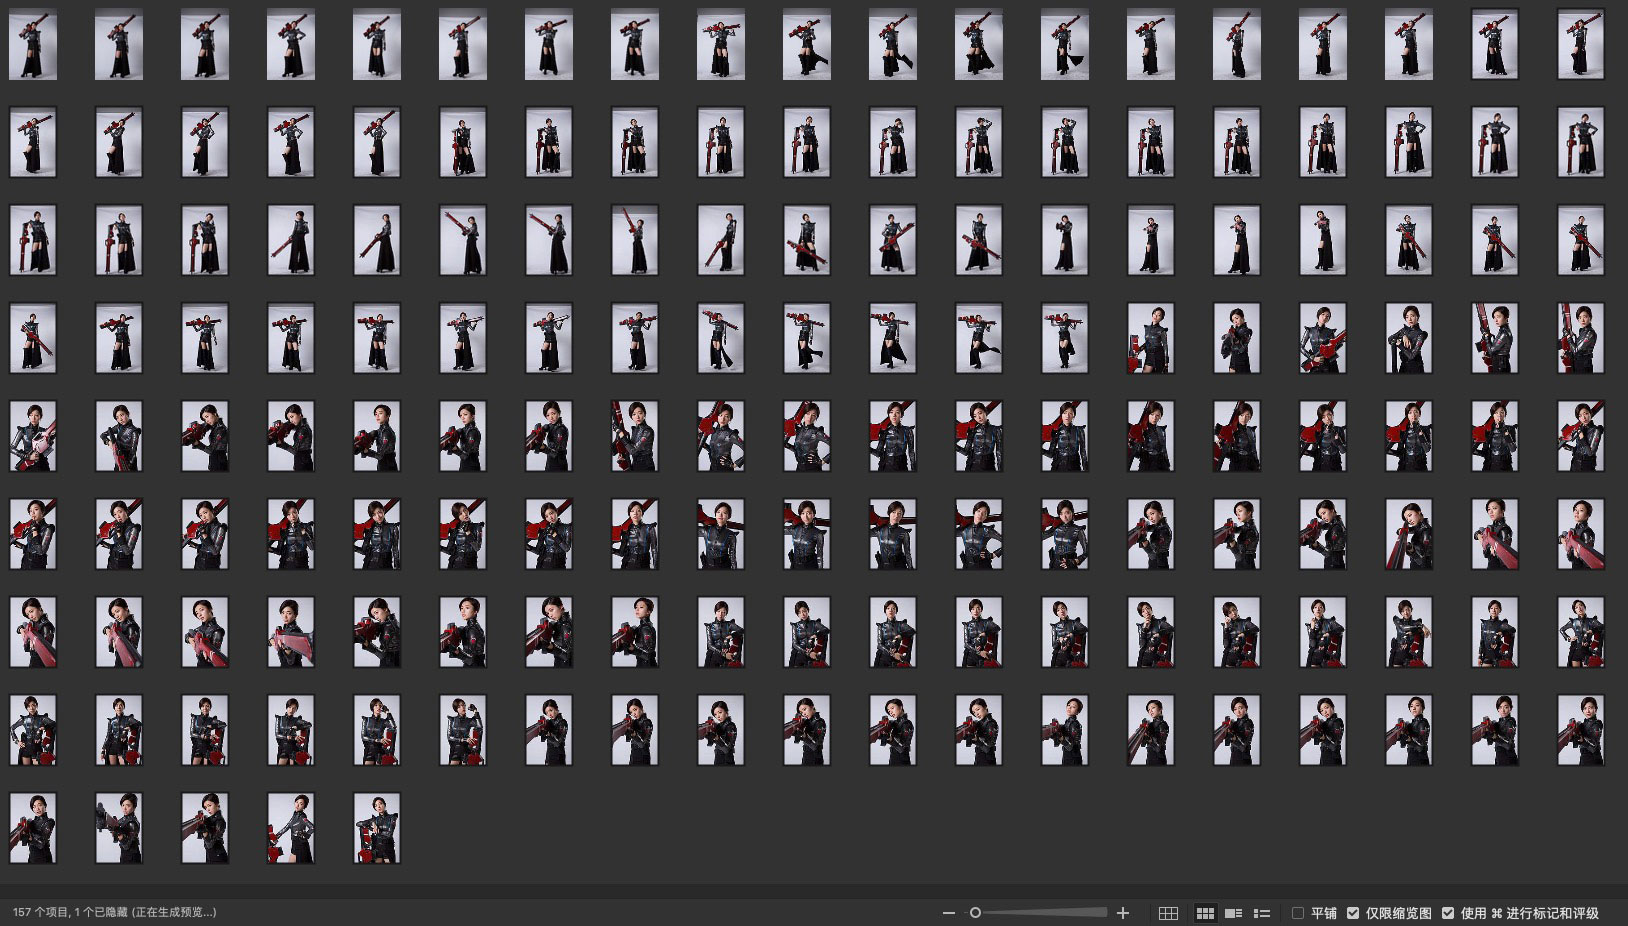The height and width of the screenshot is (926, 1628).
Task: Select the last thumbnail in the top row
Action: click(1580, 45)
